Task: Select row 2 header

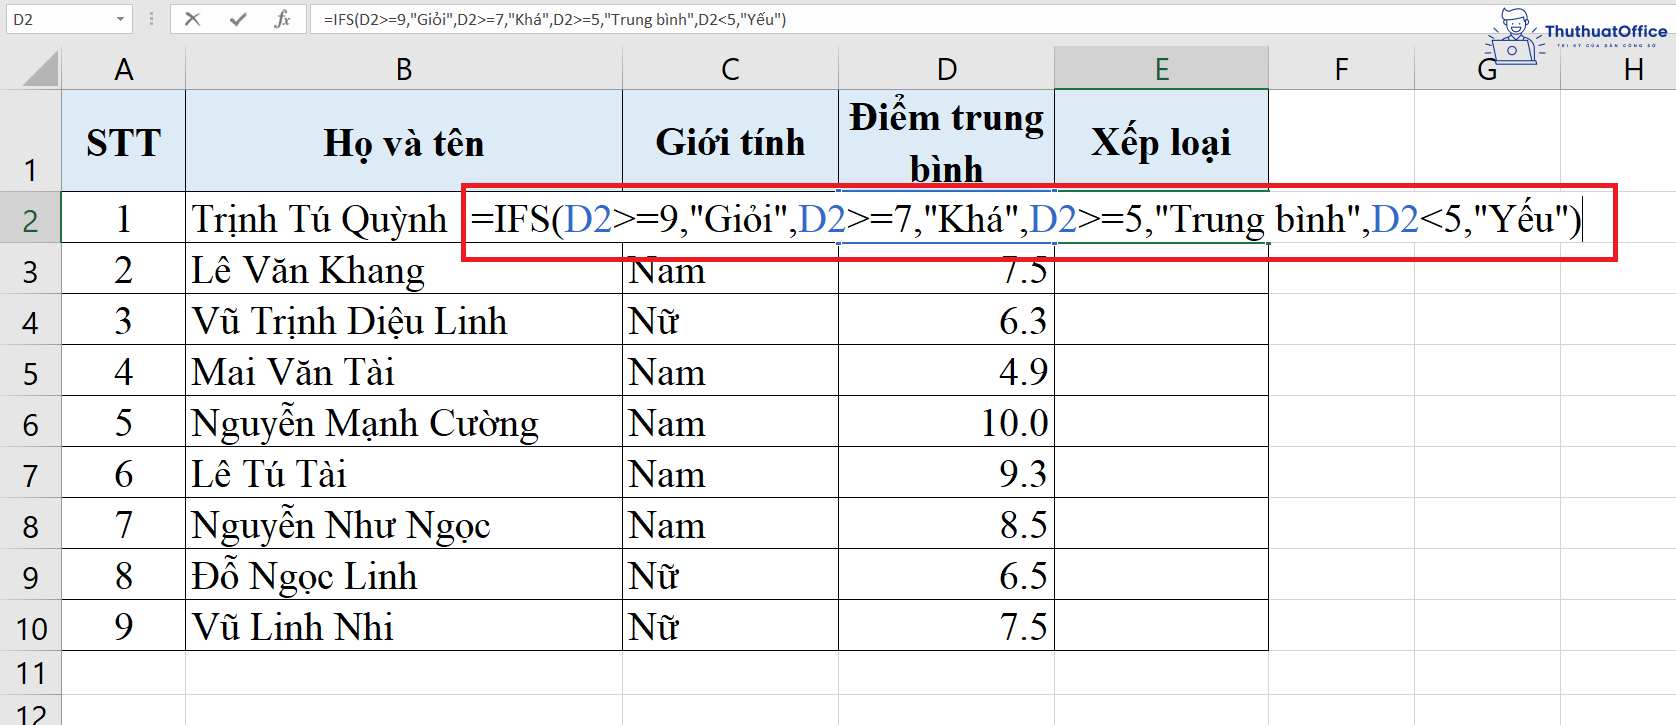Action: [x=30, y=217]
